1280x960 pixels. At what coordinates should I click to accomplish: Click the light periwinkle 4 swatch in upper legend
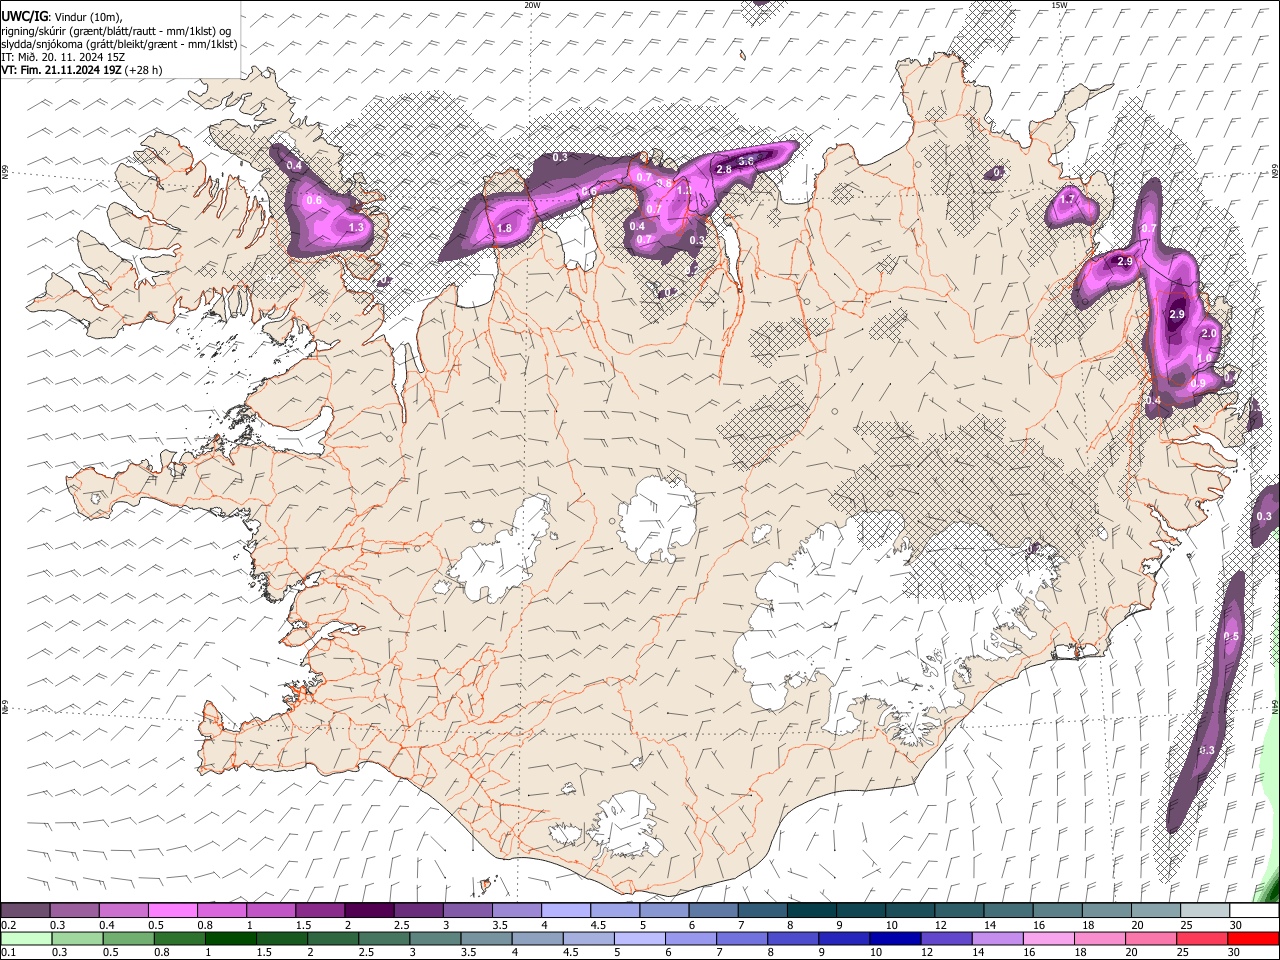[x=565, y=911]
